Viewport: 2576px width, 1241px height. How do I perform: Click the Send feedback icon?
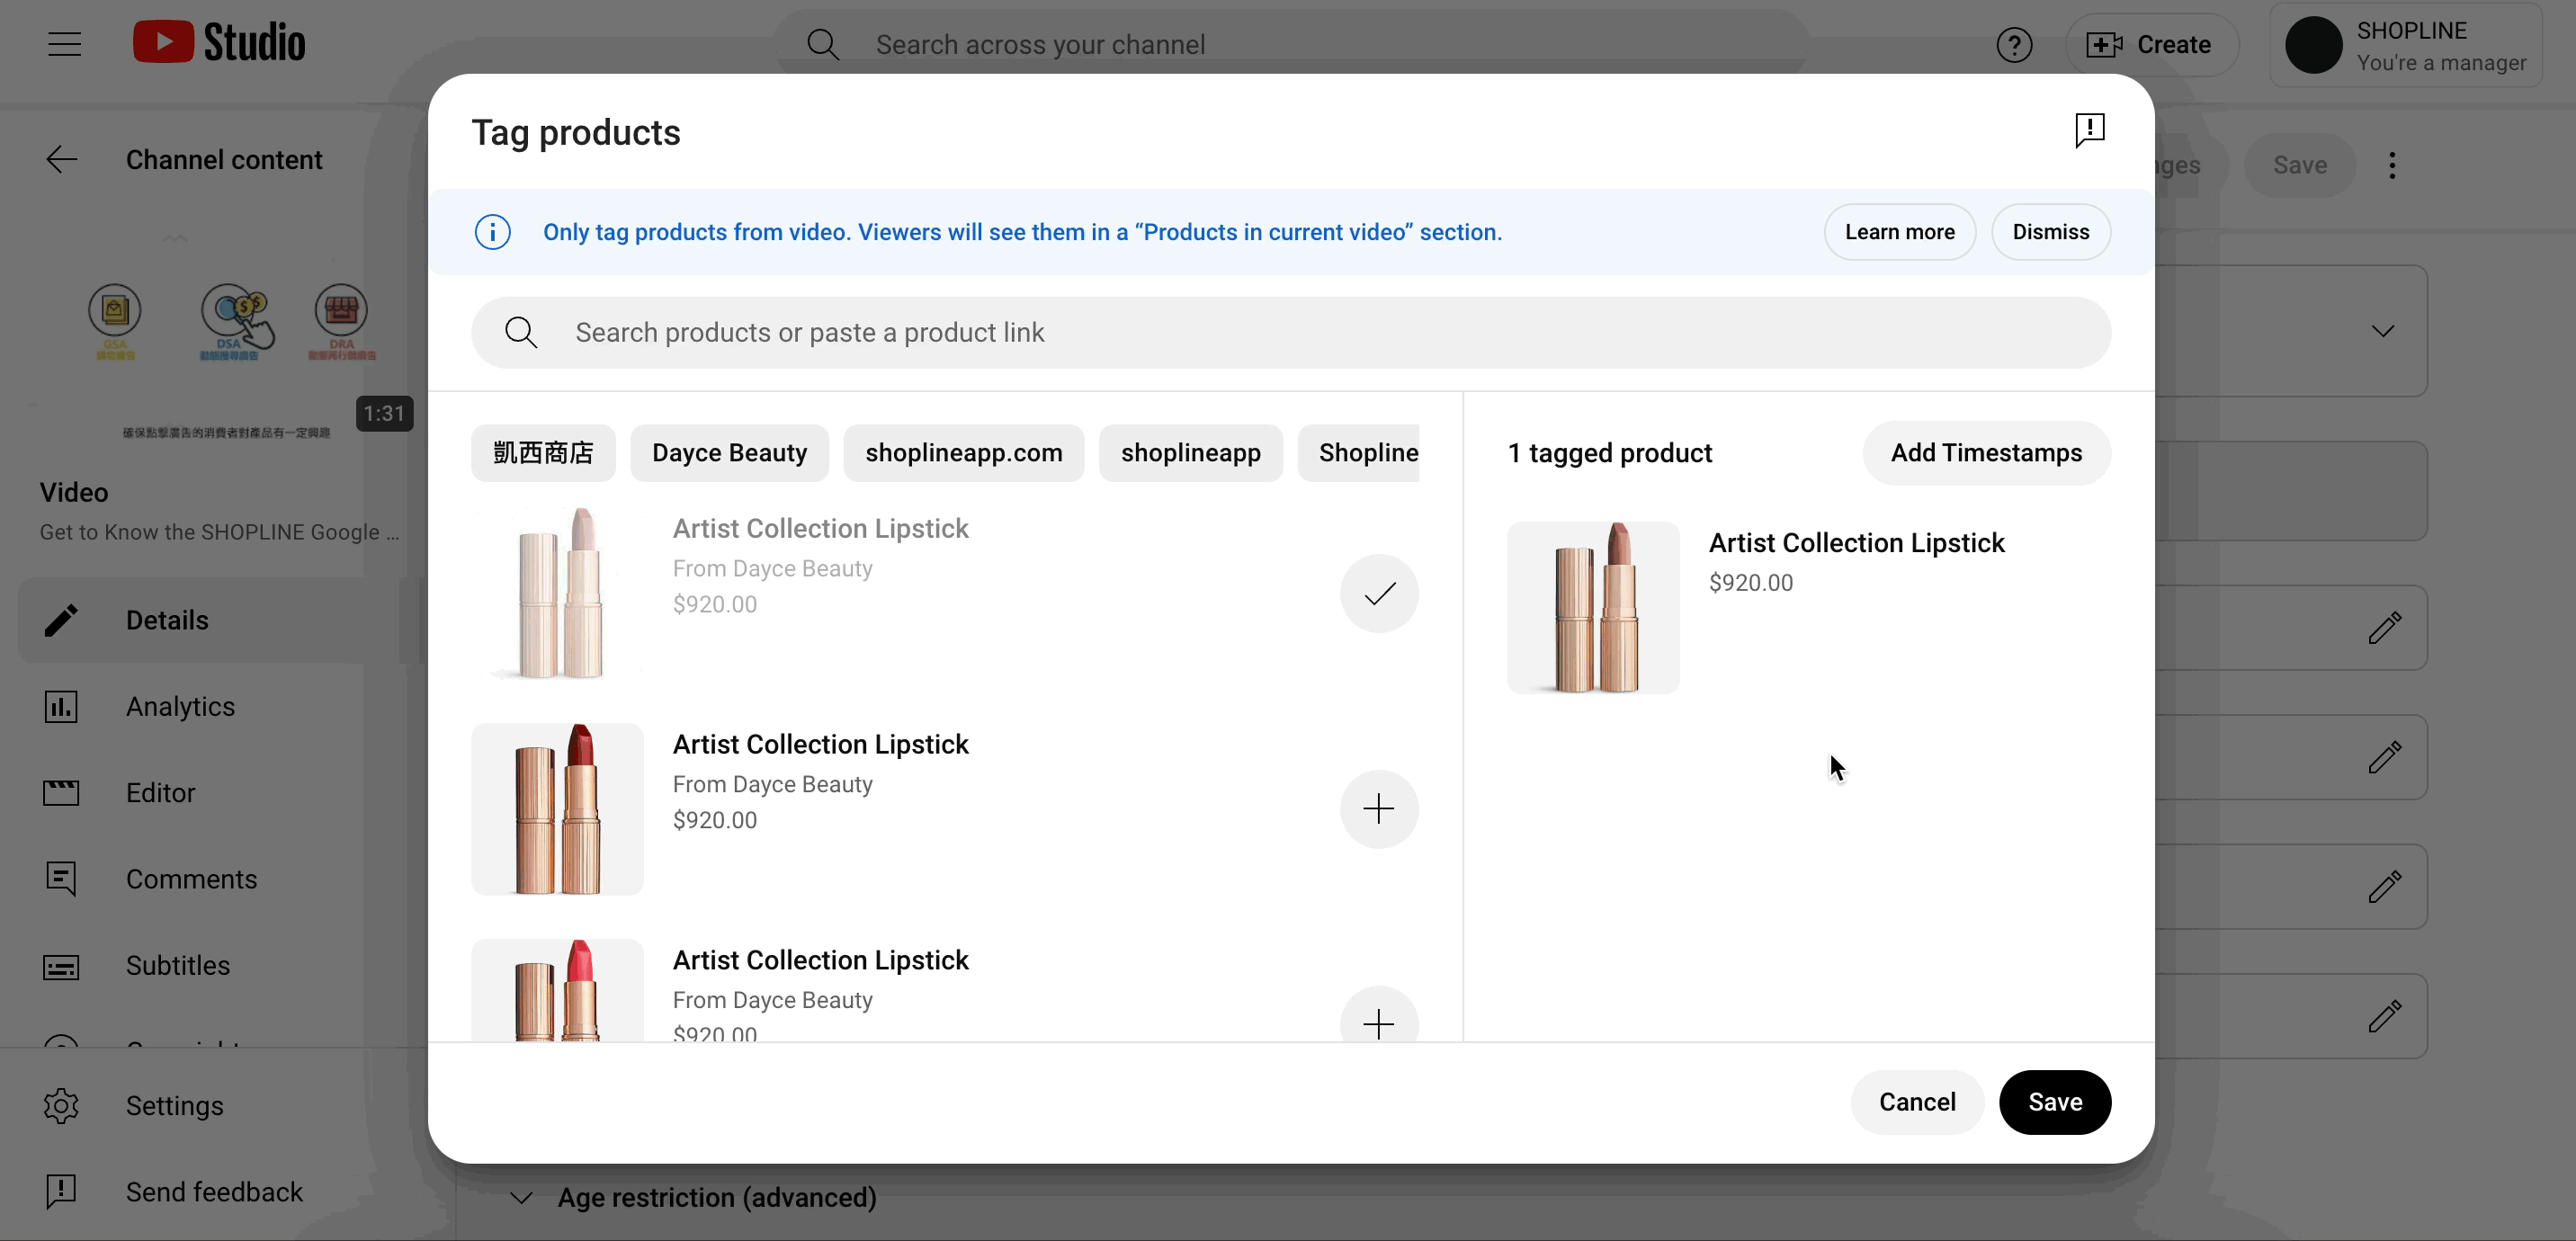tap(61, 1192)
